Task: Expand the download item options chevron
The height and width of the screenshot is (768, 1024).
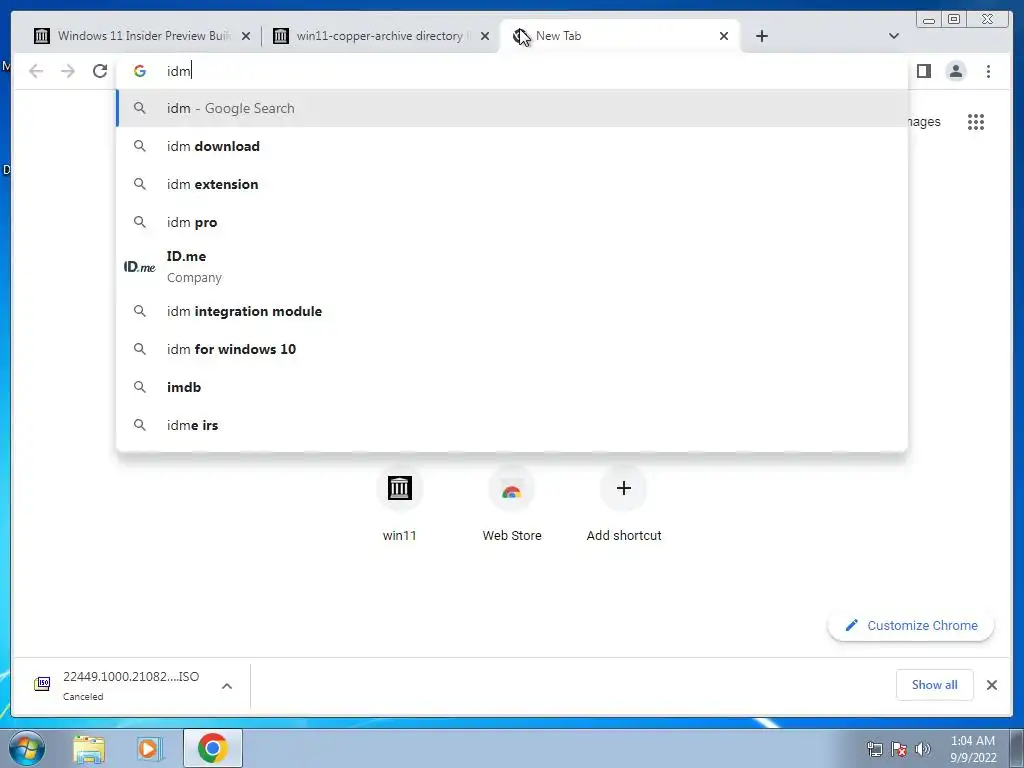Action: 227,686
